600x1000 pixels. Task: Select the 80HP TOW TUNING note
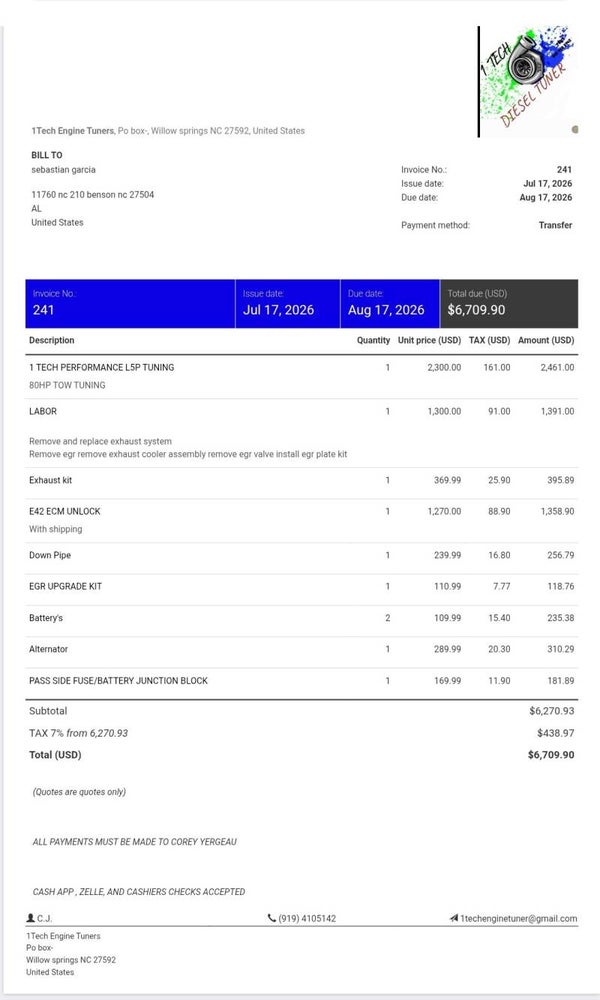pyautogui.click(x=67, y=385)
